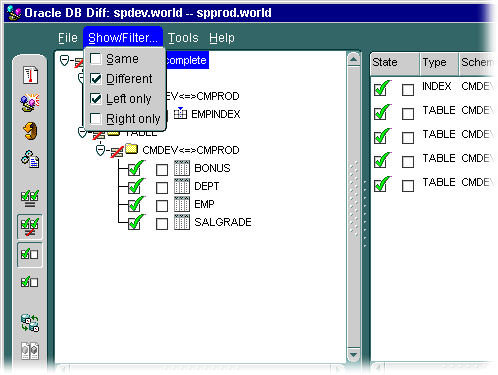Tick the empty checkbox beside BONUS

162,170
